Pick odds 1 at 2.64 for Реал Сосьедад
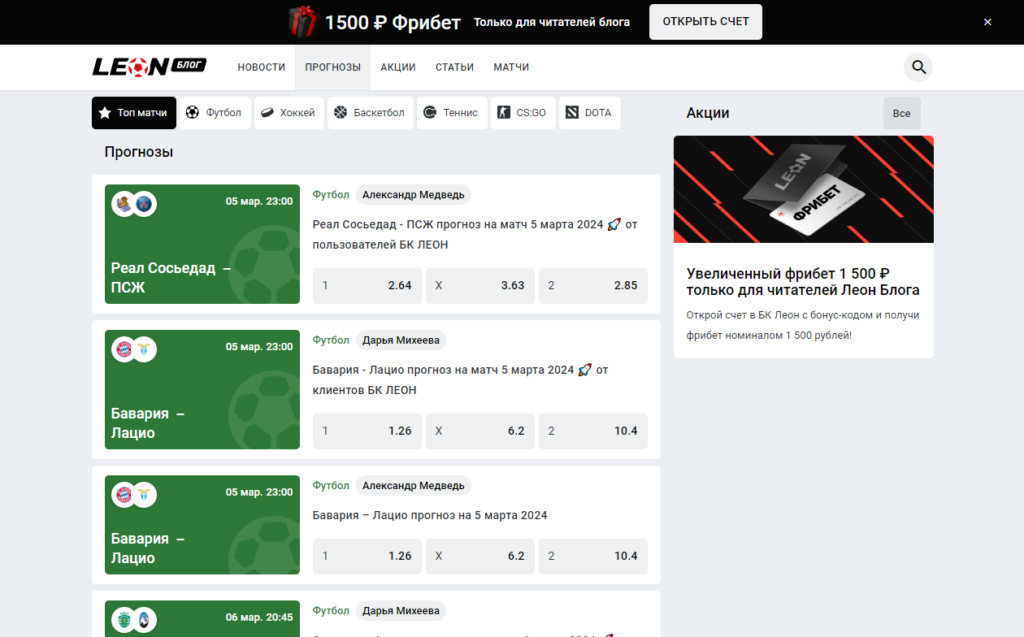 pos(367,286)
